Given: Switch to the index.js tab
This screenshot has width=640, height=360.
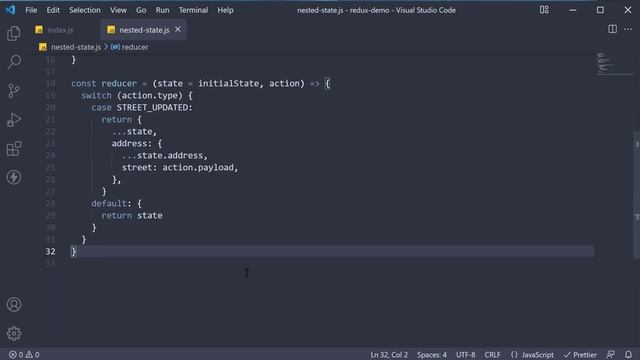Looking at the screenshot, I should point(60,30).
